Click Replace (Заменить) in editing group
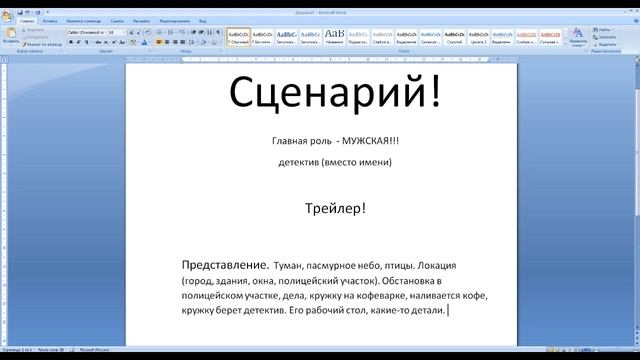 tap(604, 38)
